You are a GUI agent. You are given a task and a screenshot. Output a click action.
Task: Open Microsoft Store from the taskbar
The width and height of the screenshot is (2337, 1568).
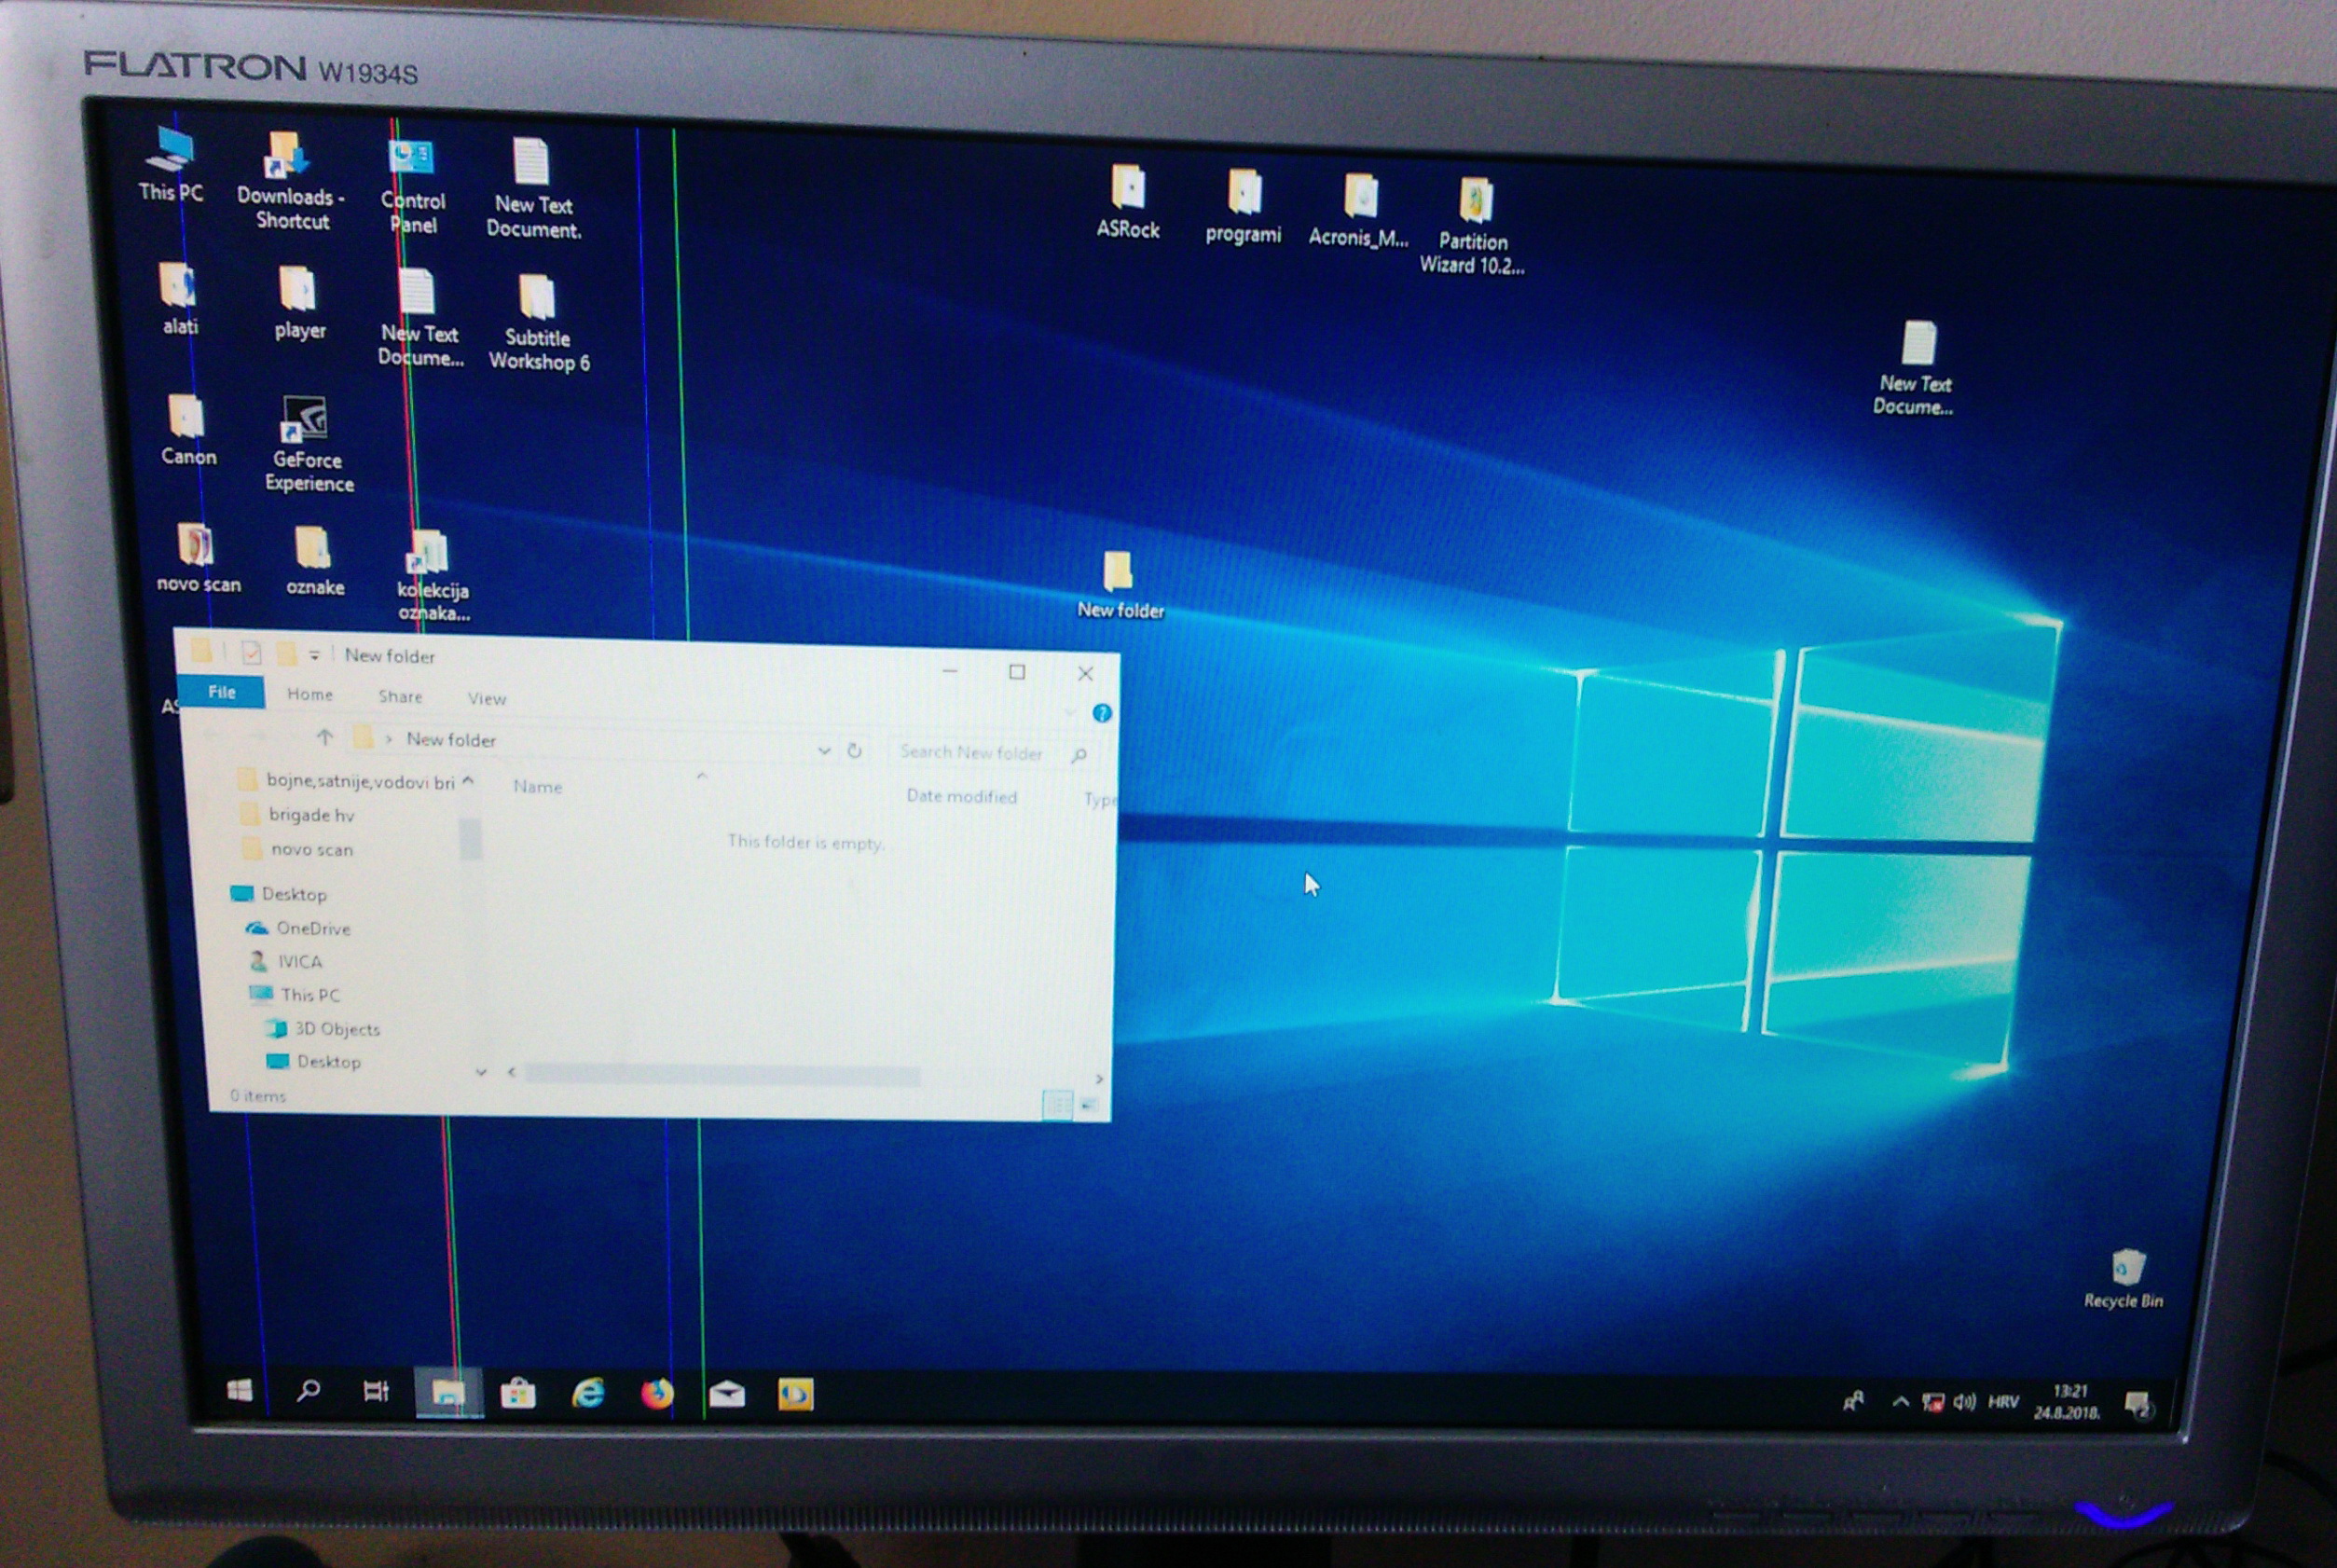518,1393
